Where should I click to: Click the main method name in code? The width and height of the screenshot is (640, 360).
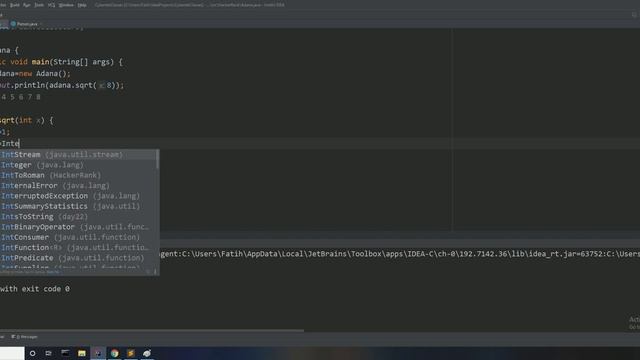(x=40, y=62)
